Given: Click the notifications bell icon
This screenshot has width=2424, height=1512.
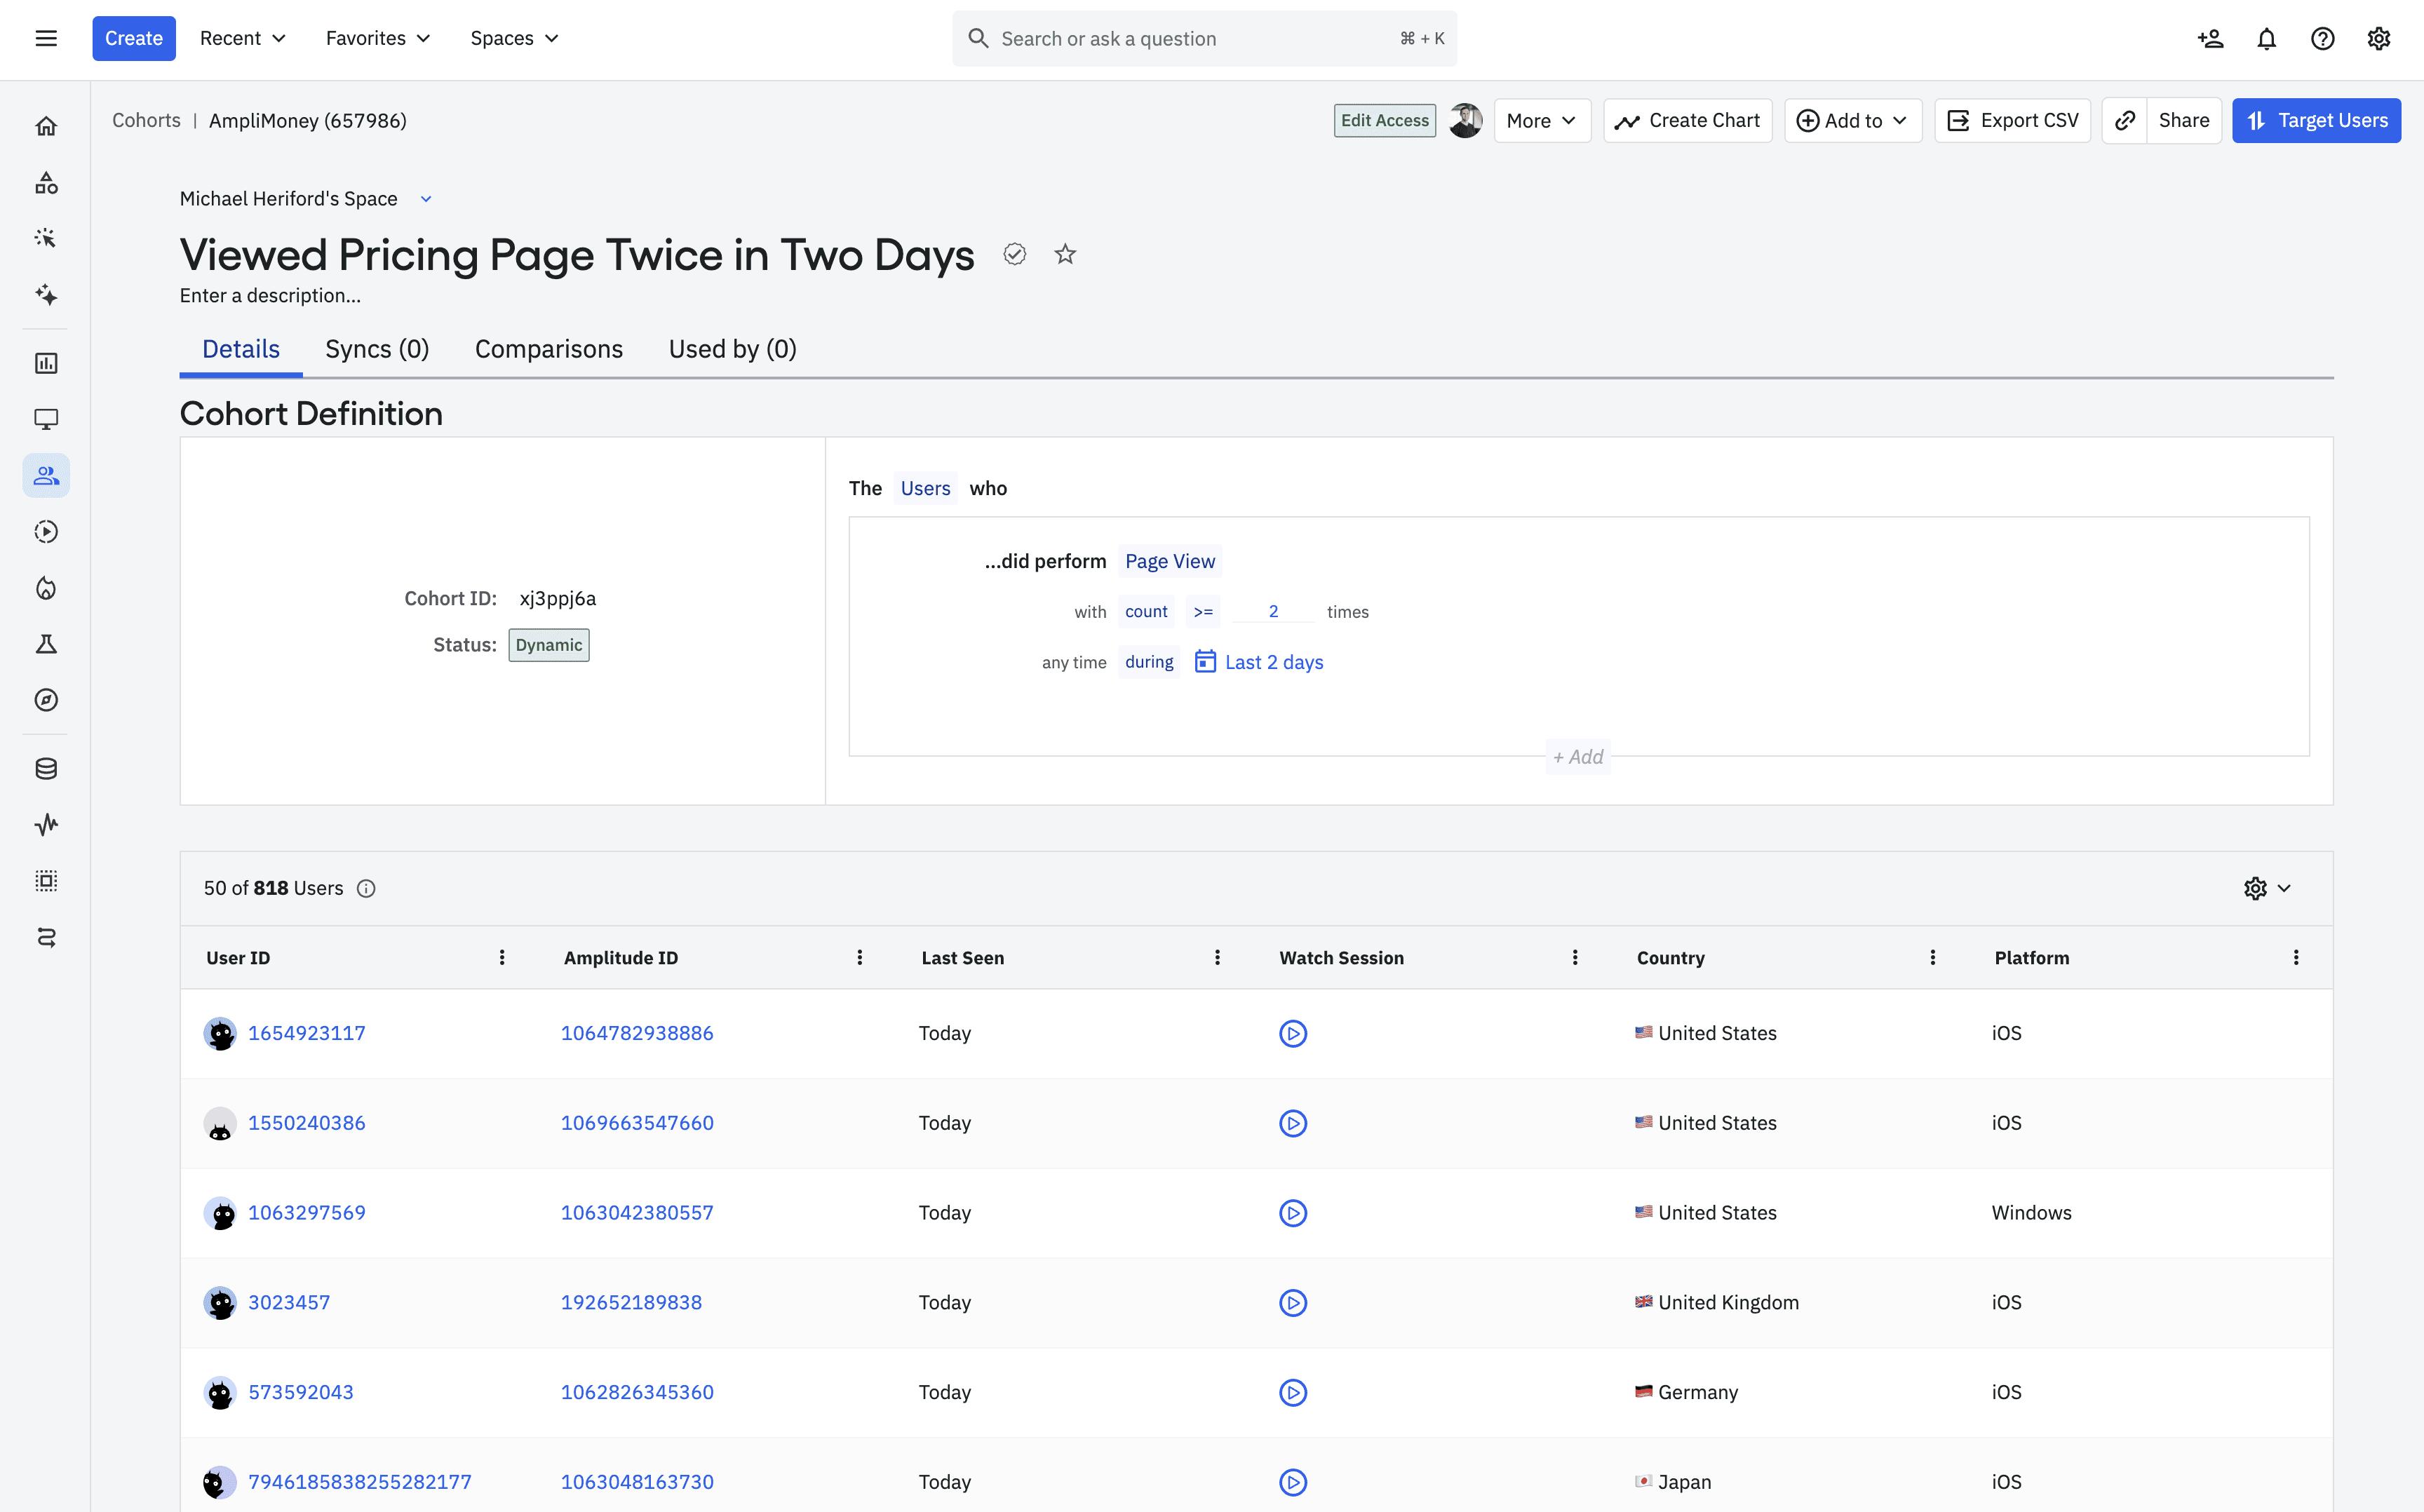Looking at the screenshot, I should pos(2266,39).
